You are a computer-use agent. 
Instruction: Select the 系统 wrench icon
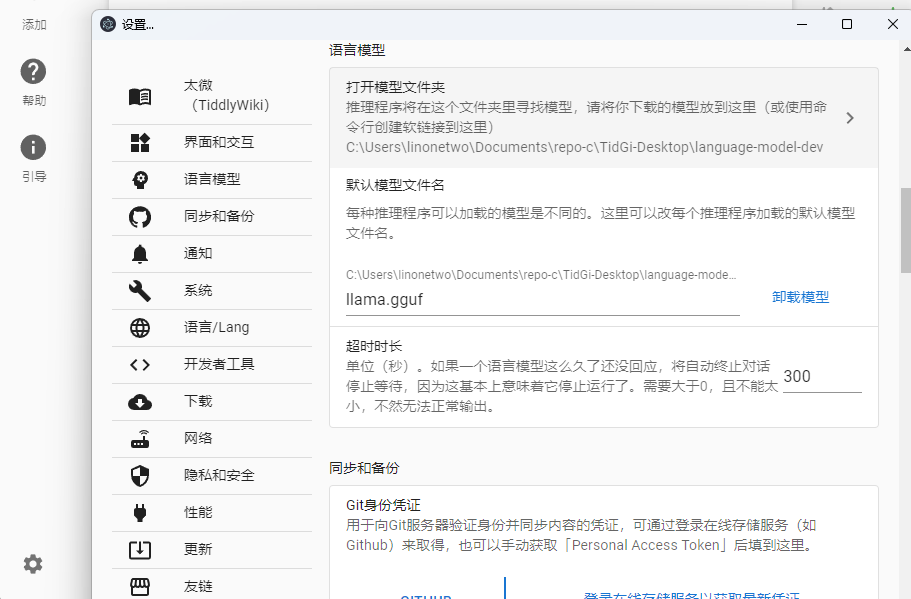(x=140, y=291)
